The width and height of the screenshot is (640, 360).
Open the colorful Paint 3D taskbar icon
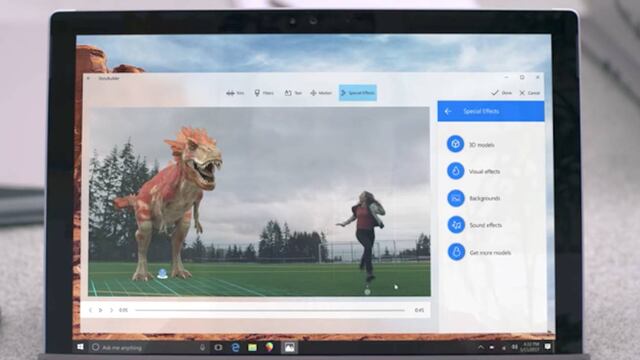[x=269, y=347]
